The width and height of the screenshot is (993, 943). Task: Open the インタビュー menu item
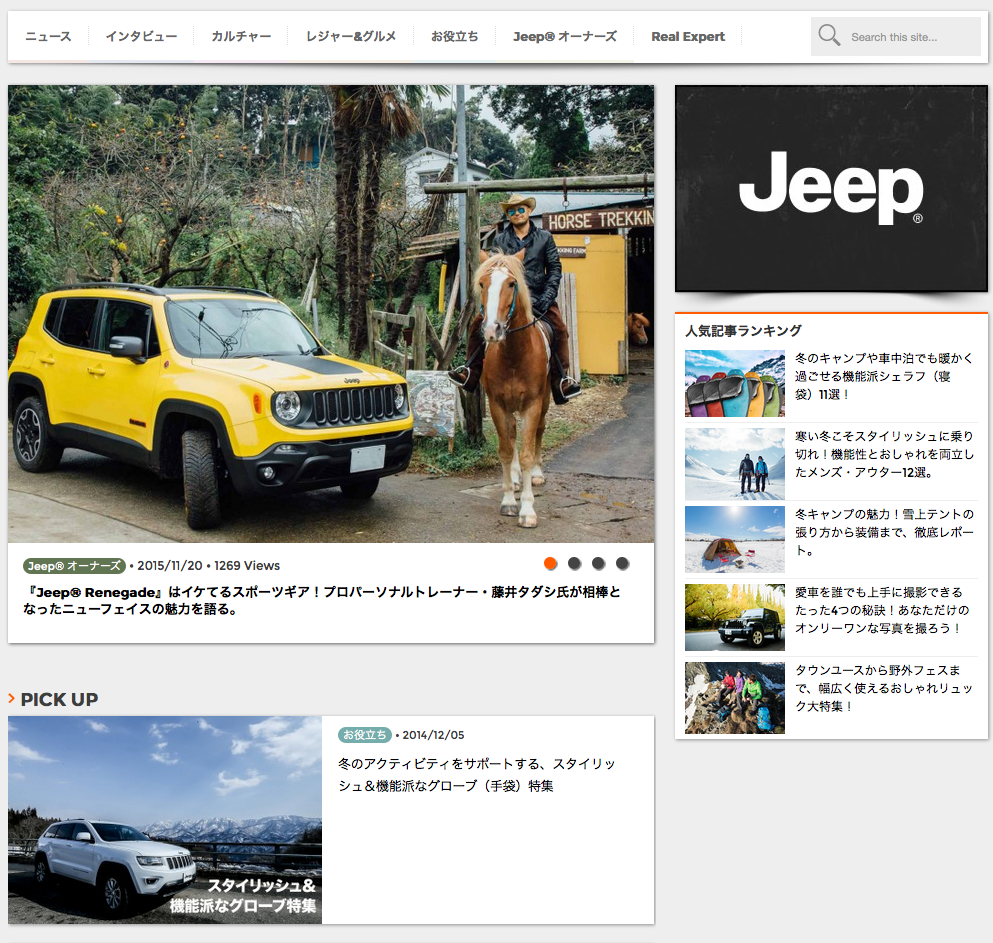pyautogui.click(x=141, y=37)
